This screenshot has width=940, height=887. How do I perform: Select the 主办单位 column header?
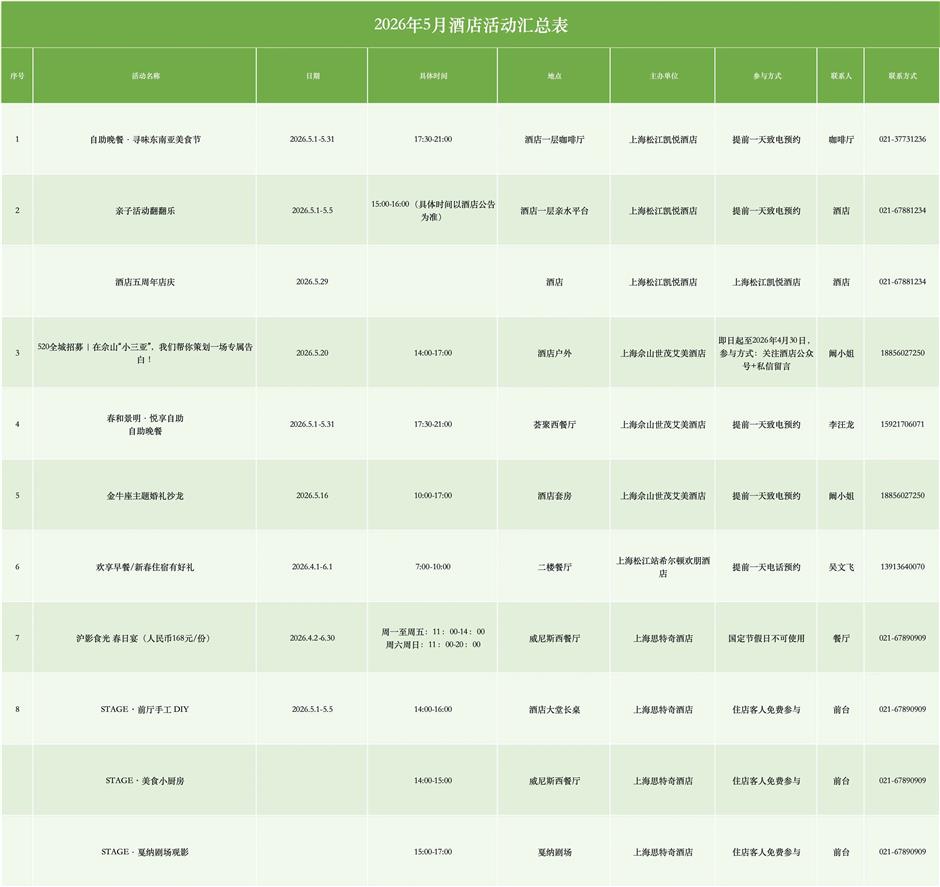click(662, 76)
